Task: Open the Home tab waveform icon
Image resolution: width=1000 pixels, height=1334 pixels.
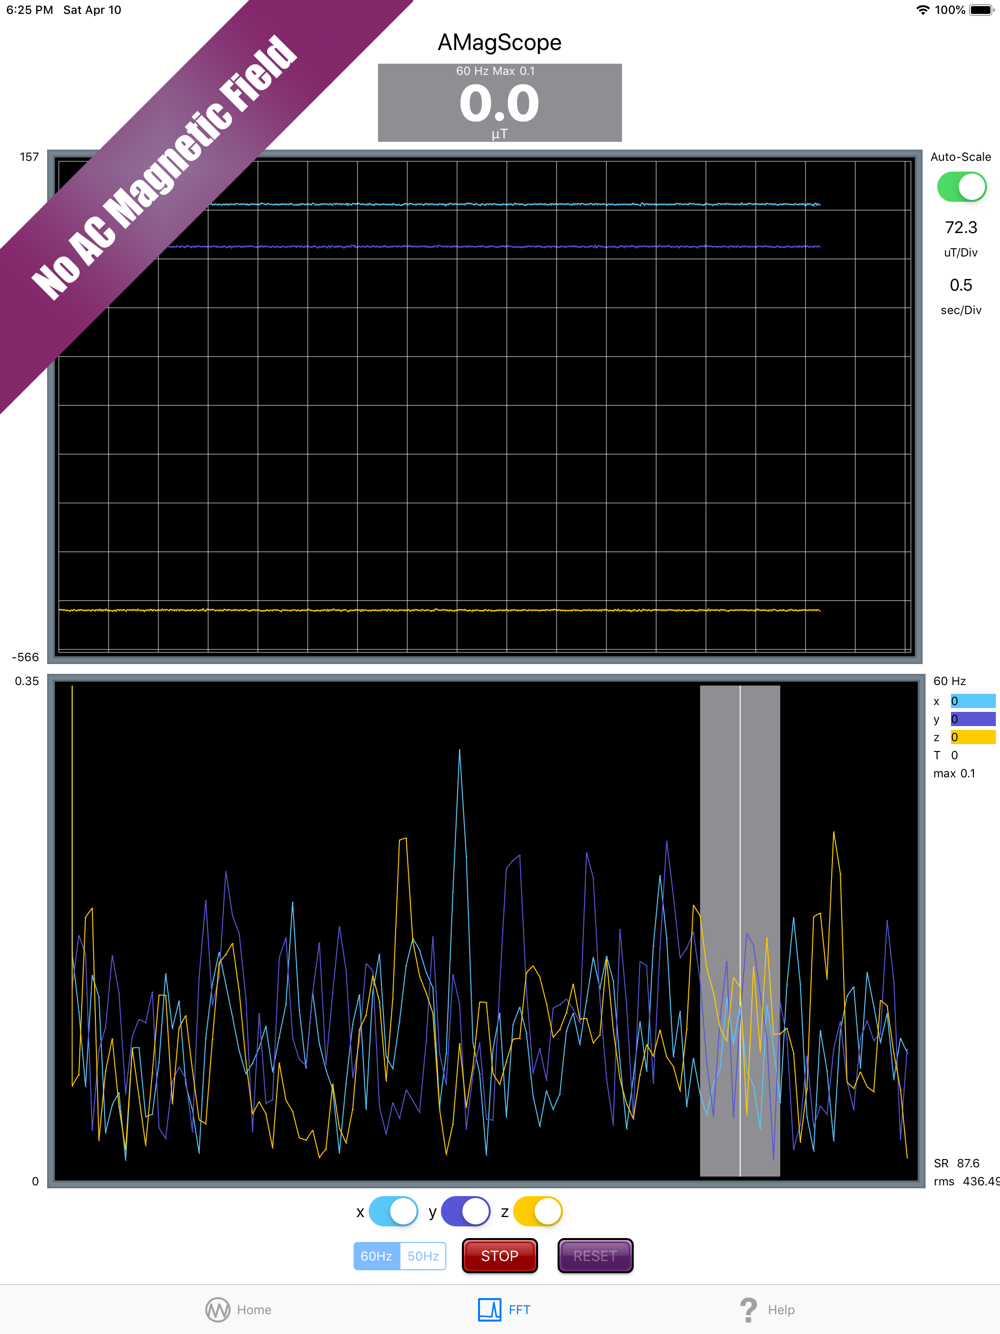Action: tap(218, 1310)
